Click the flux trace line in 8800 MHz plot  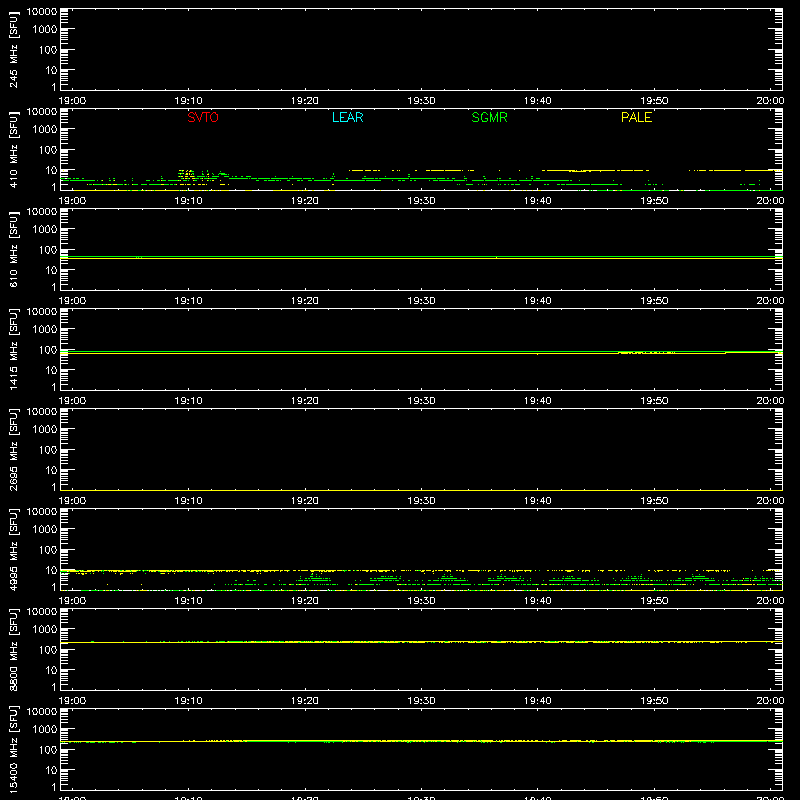pyautogui.click(x=421, y=642)
